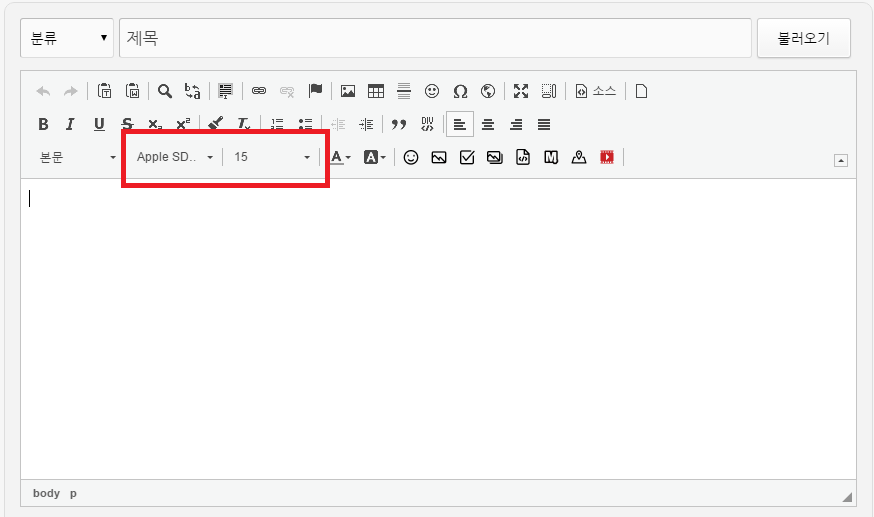Maximize the editor with the fullscreen icon

520,91
